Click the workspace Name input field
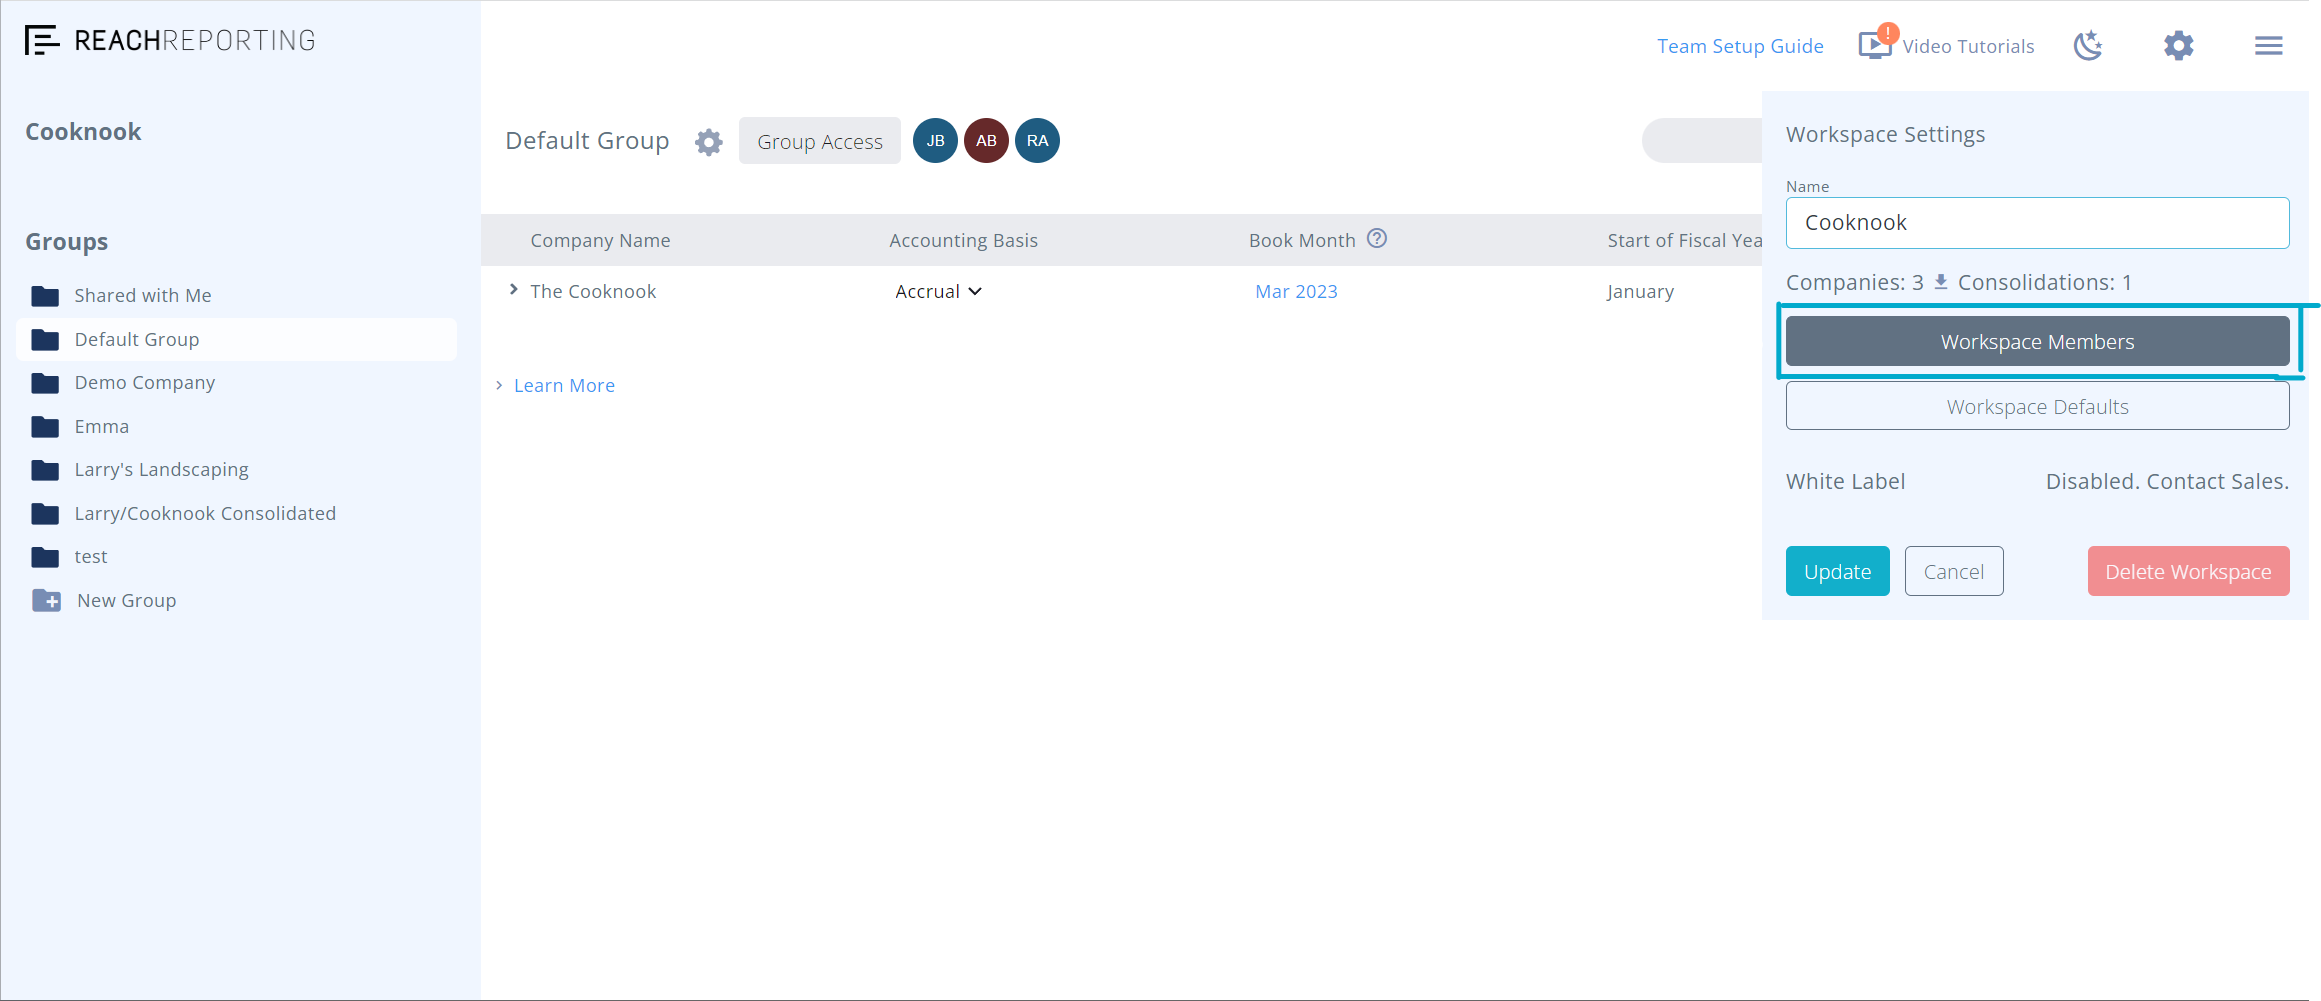Image resolution: width=2321 pixels, height=1001 pixels. [x=2037, y=223]
